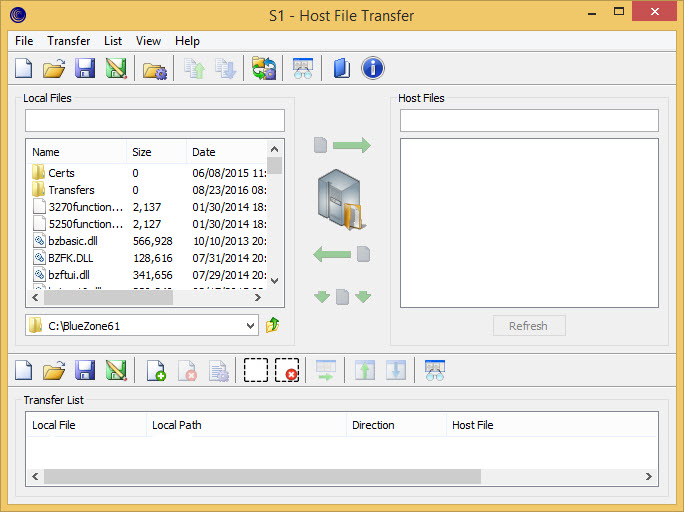Click New list icon in lower toolbar

(x=24, y=370)
